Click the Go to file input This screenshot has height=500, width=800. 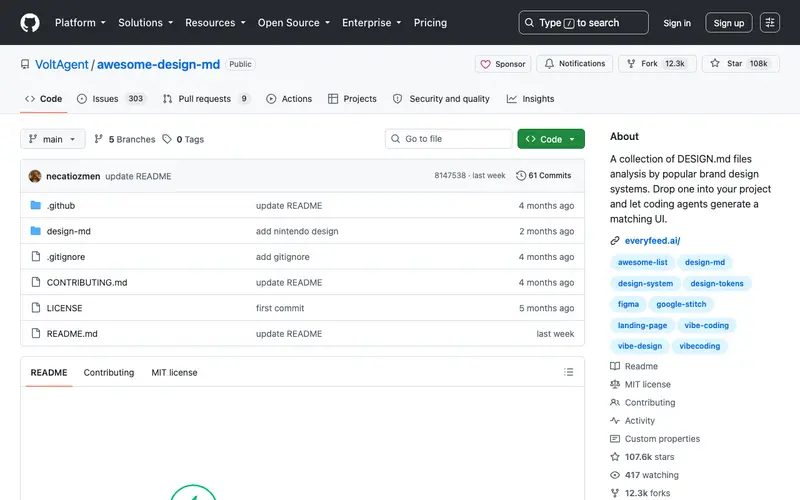click(x=449, y=139)
